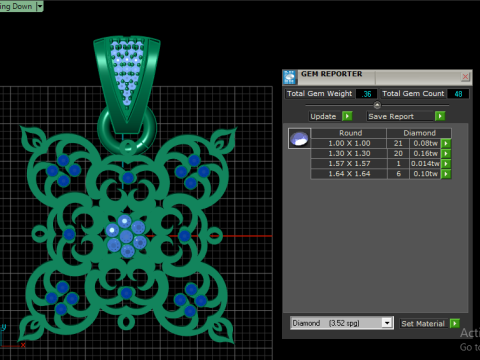Click the round gem thumbnail icon
Viewport: 480px width, 360px height.
point(299,138)
